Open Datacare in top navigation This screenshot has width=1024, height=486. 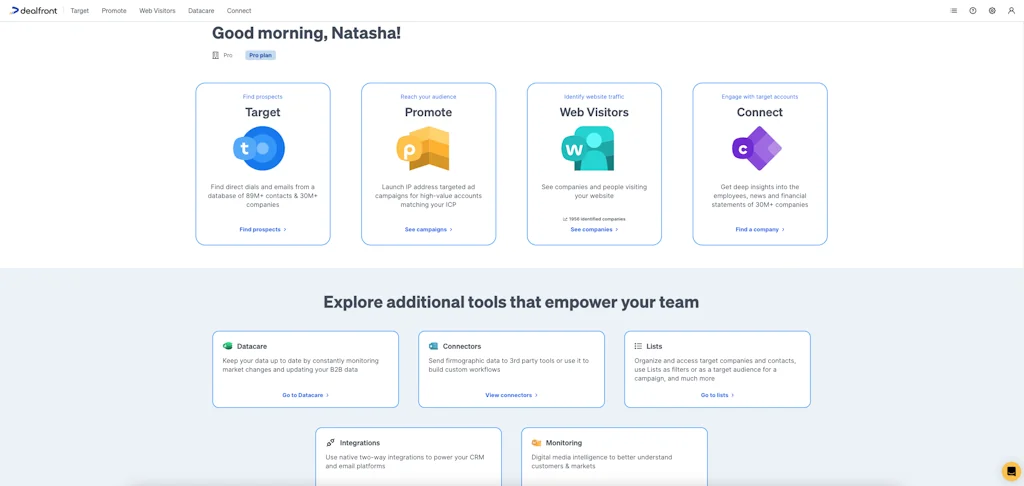[201, 10]
